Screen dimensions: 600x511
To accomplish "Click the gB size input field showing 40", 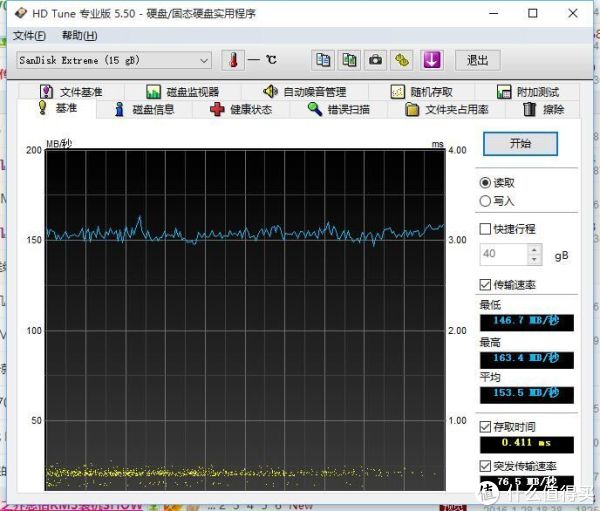I will (504, 254).
